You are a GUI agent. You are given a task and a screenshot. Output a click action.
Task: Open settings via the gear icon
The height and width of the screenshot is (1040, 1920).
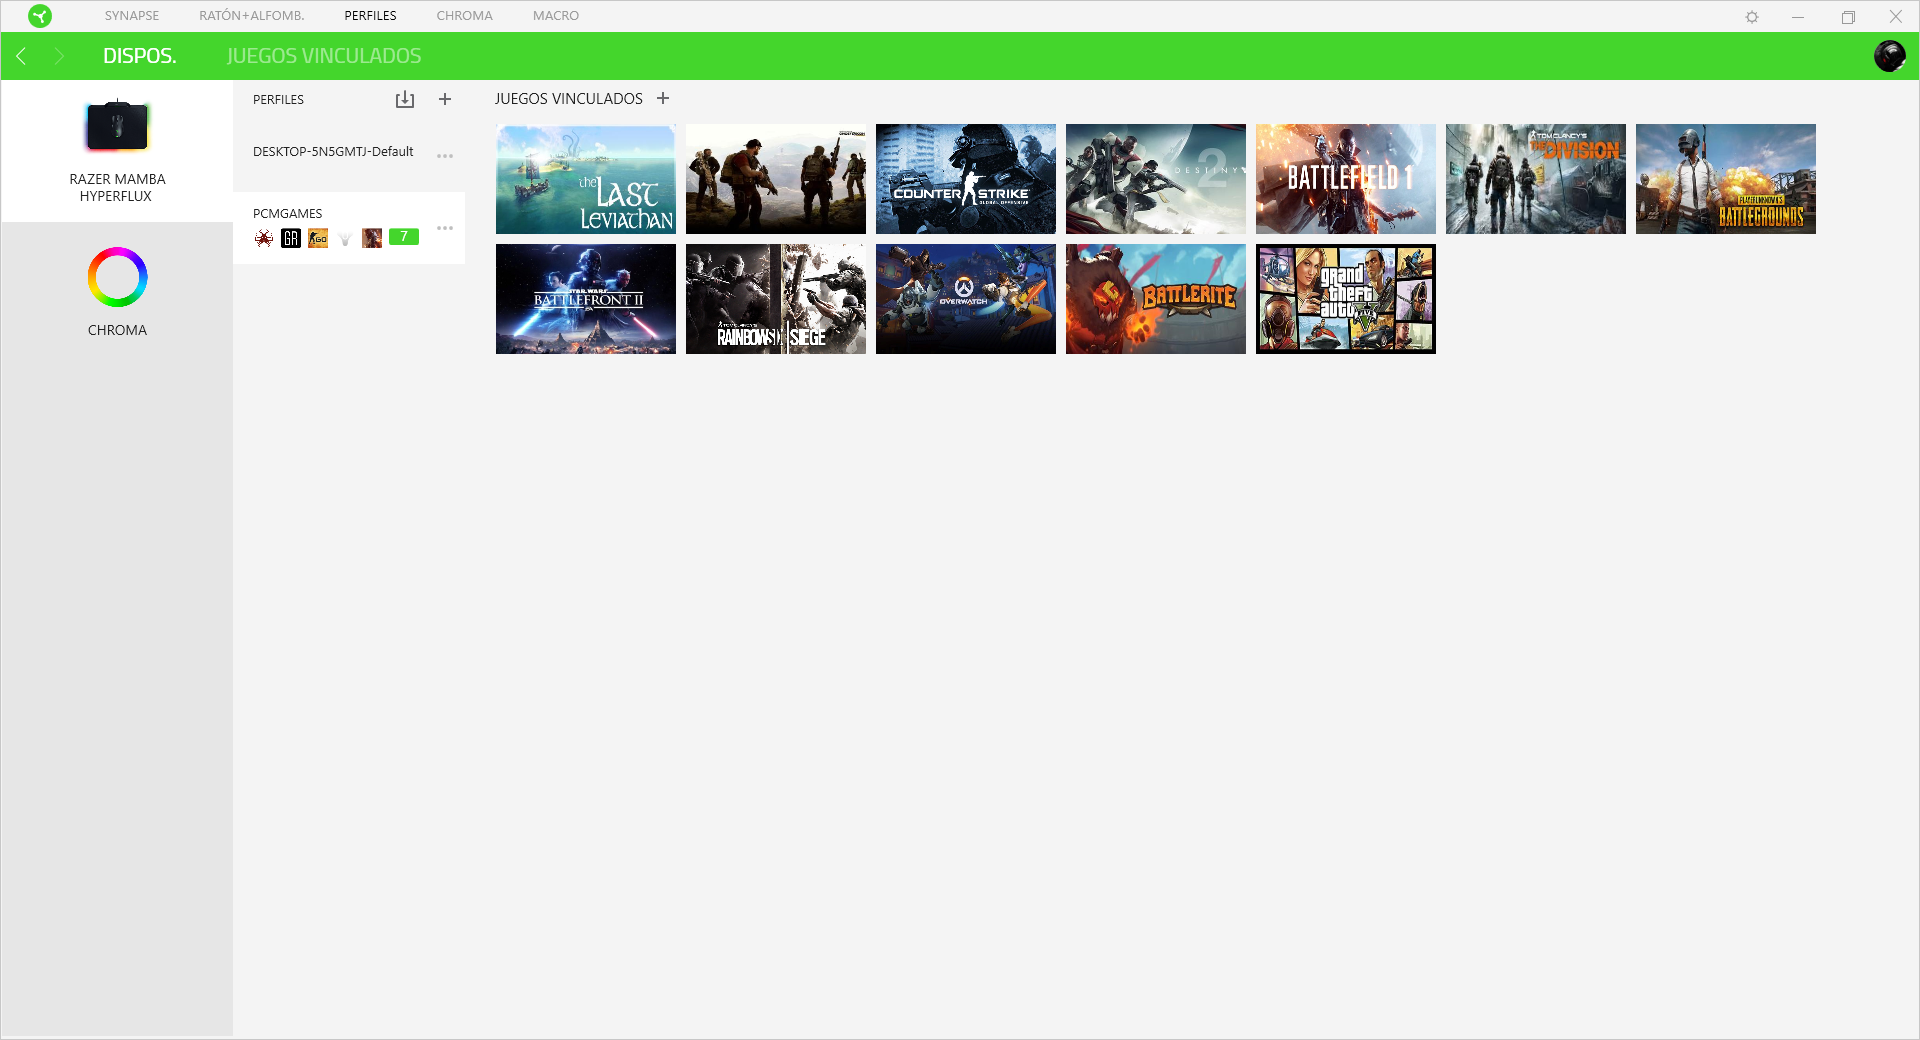(x=1752, y=17)
